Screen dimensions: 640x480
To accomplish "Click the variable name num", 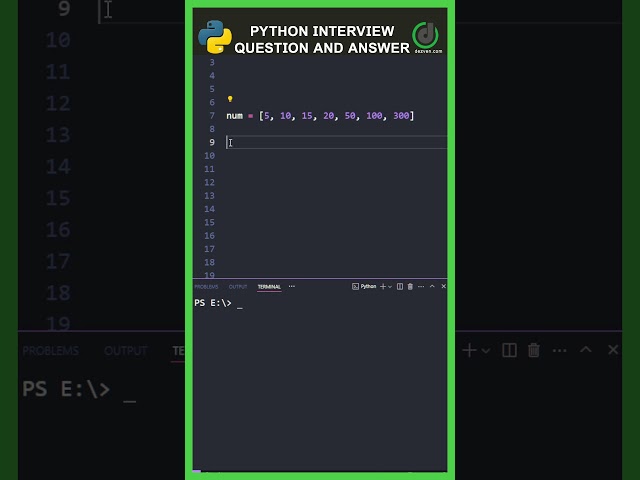I will pos(234,116).
